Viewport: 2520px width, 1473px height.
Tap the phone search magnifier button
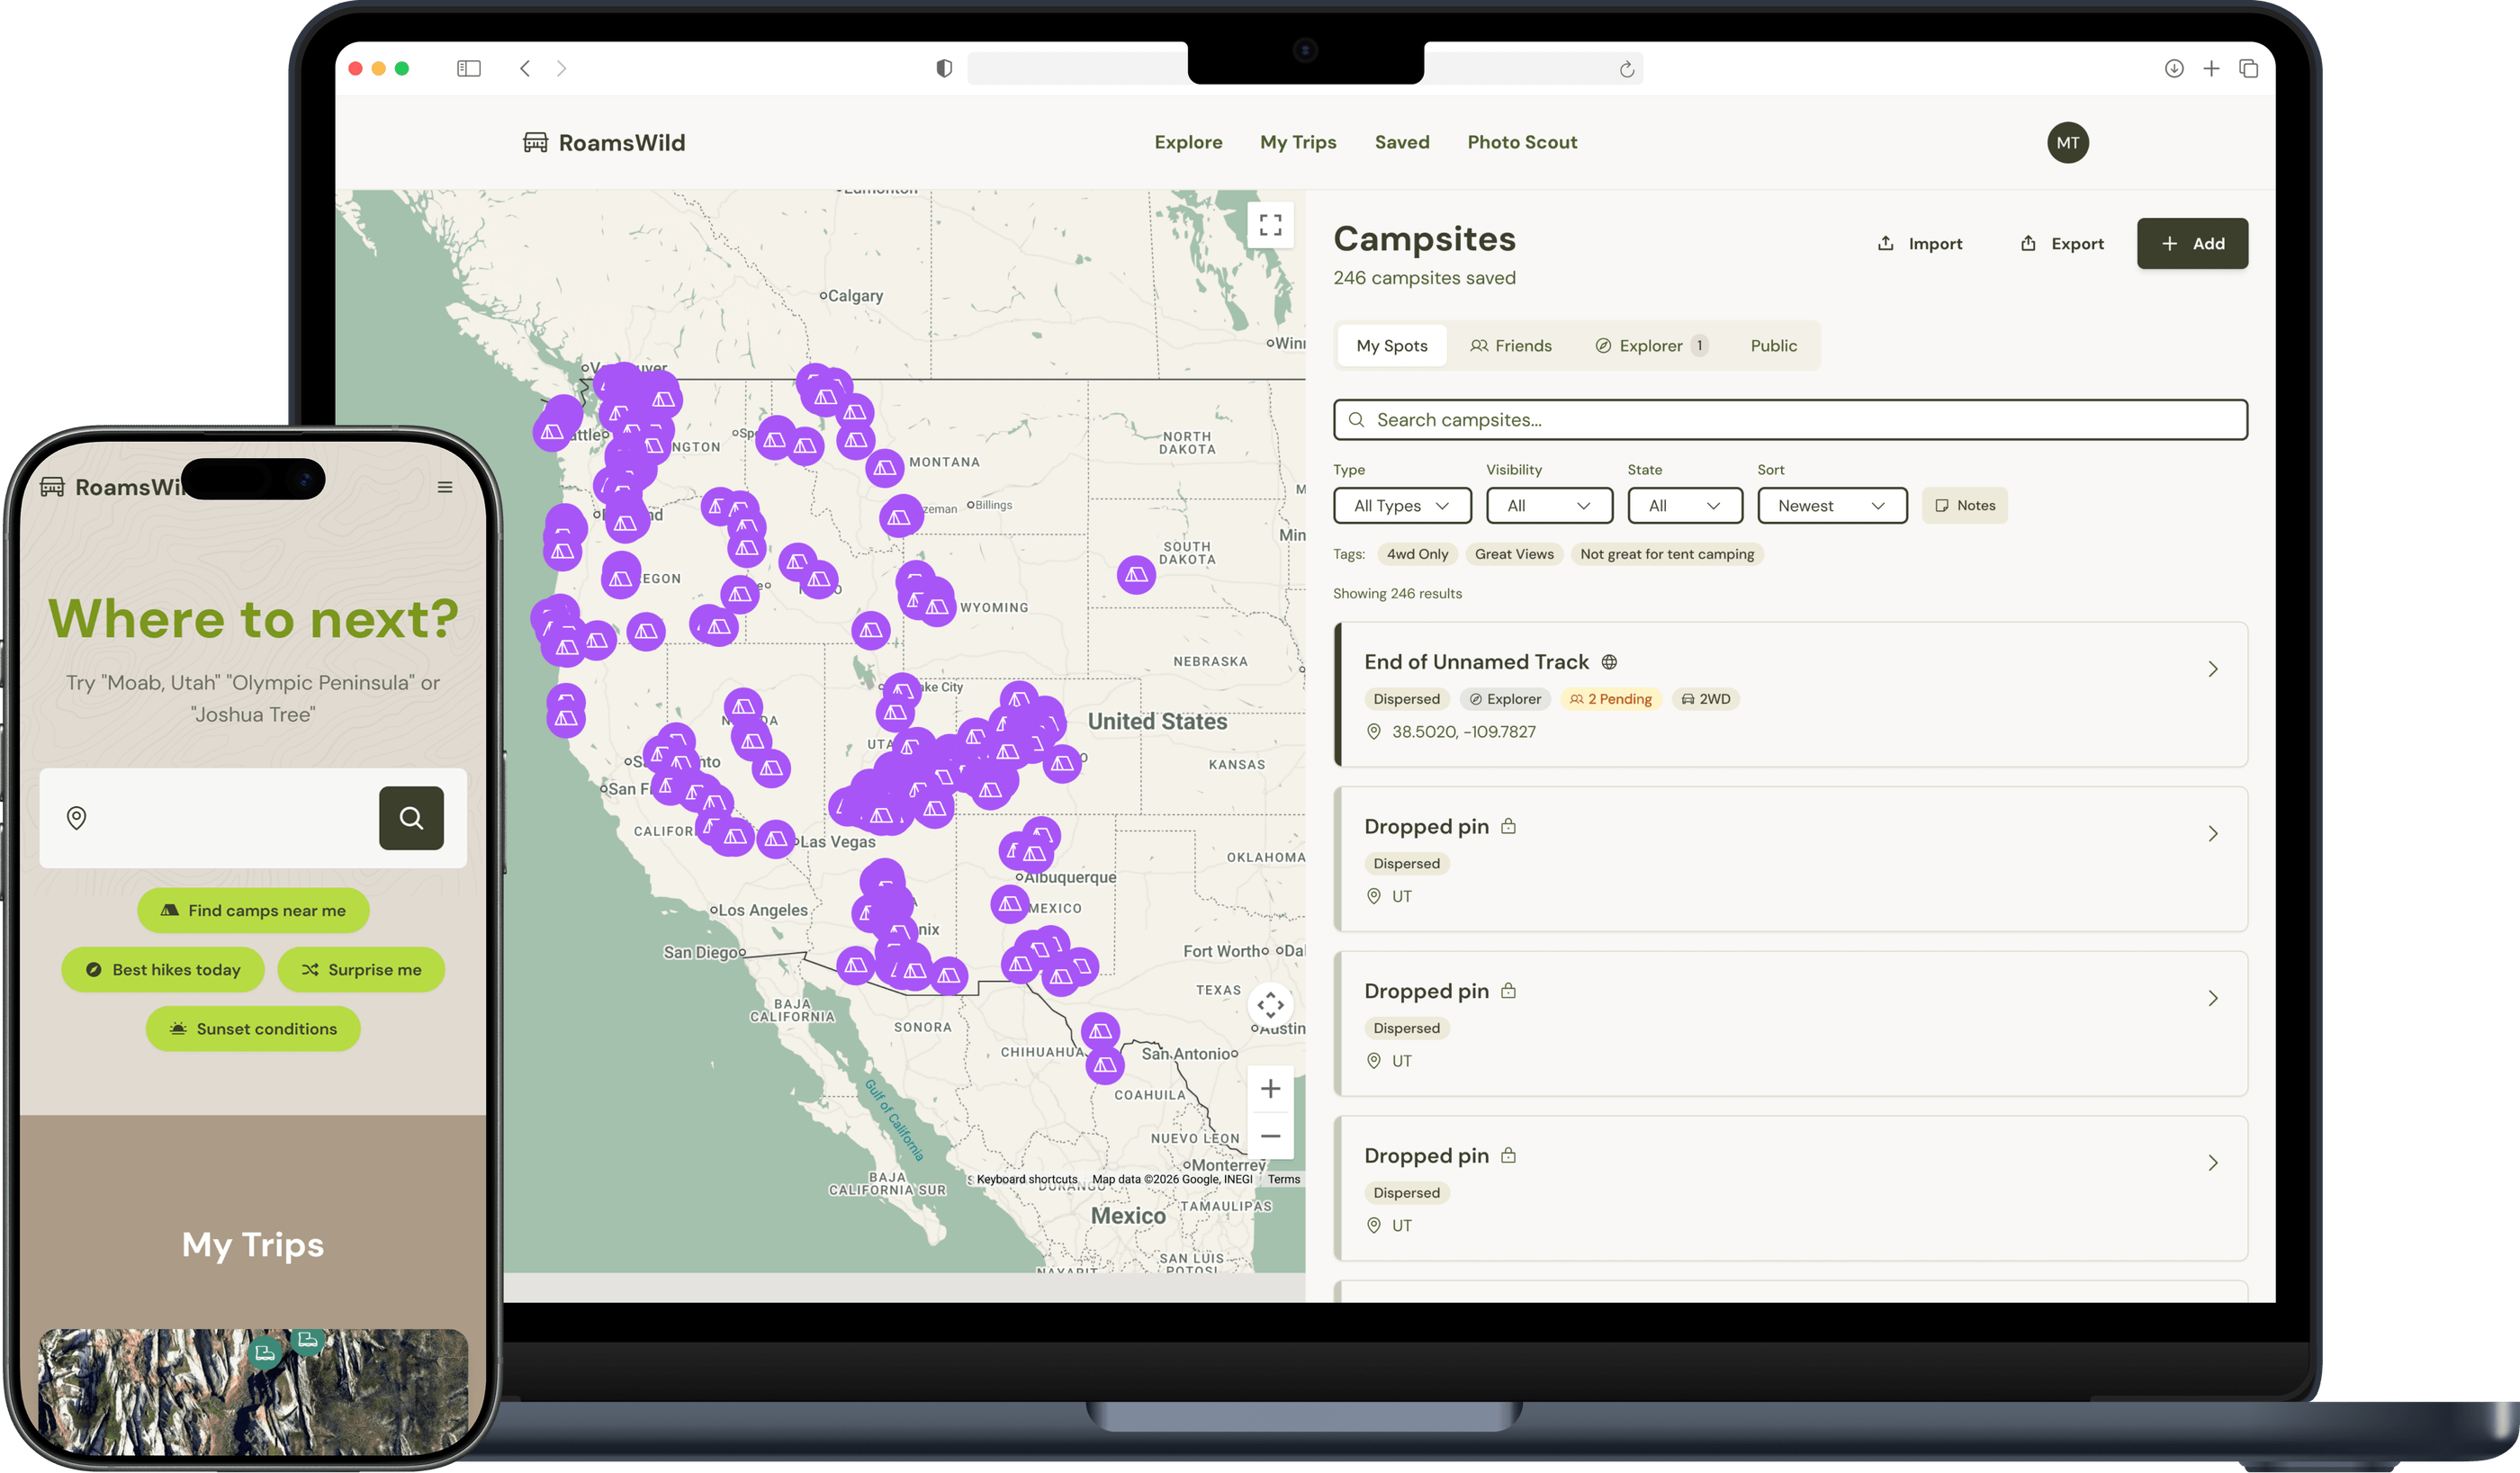click(411, 818)
